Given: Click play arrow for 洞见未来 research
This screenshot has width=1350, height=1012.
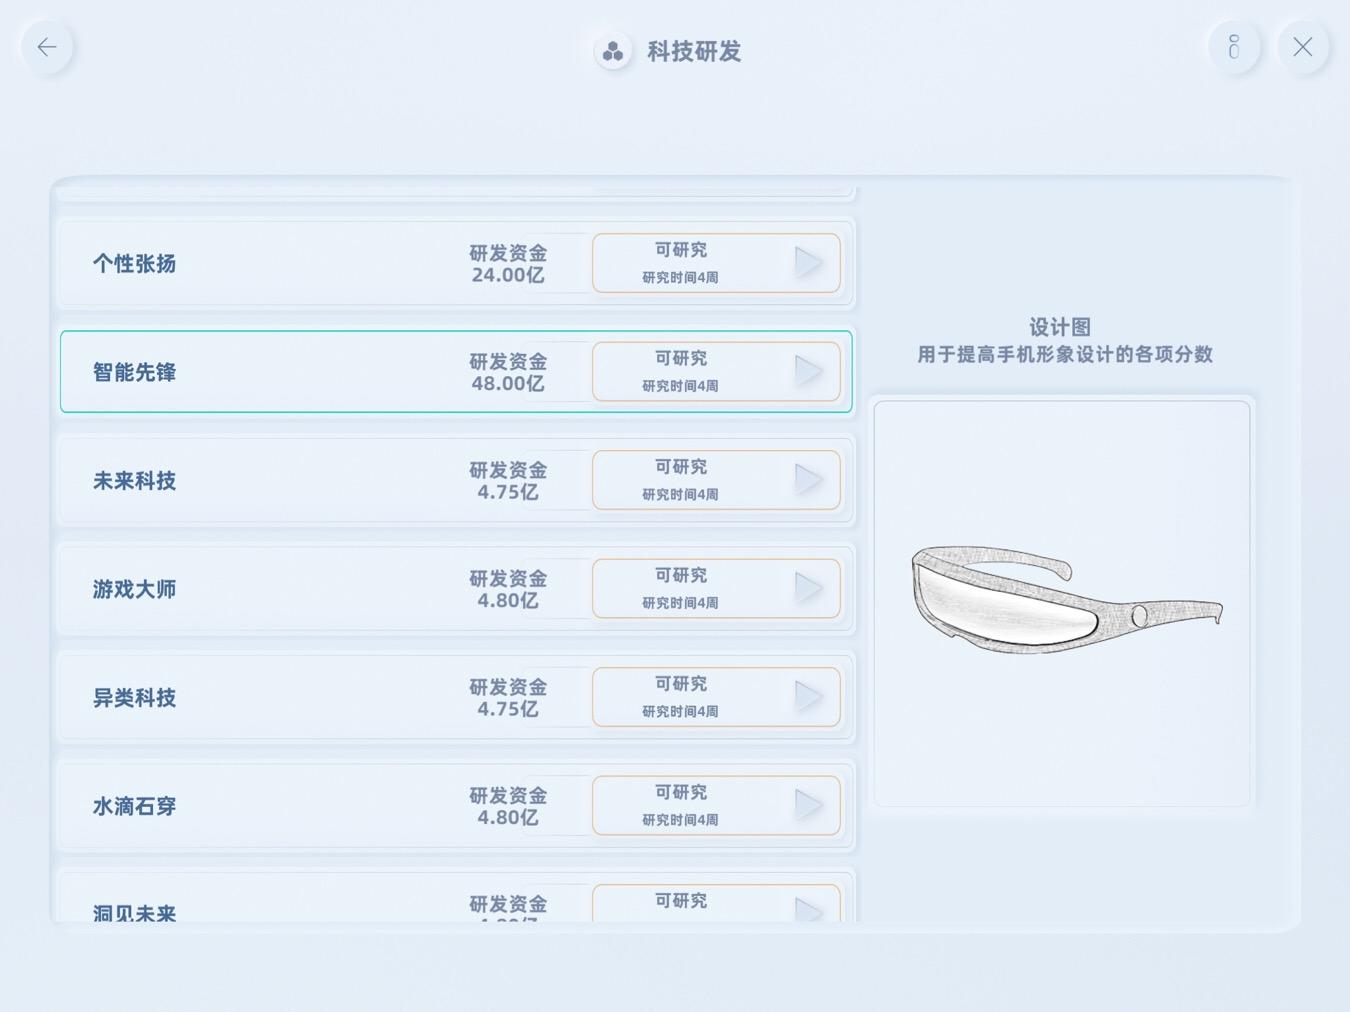Looking at the screenshot, I should point(808,909).
